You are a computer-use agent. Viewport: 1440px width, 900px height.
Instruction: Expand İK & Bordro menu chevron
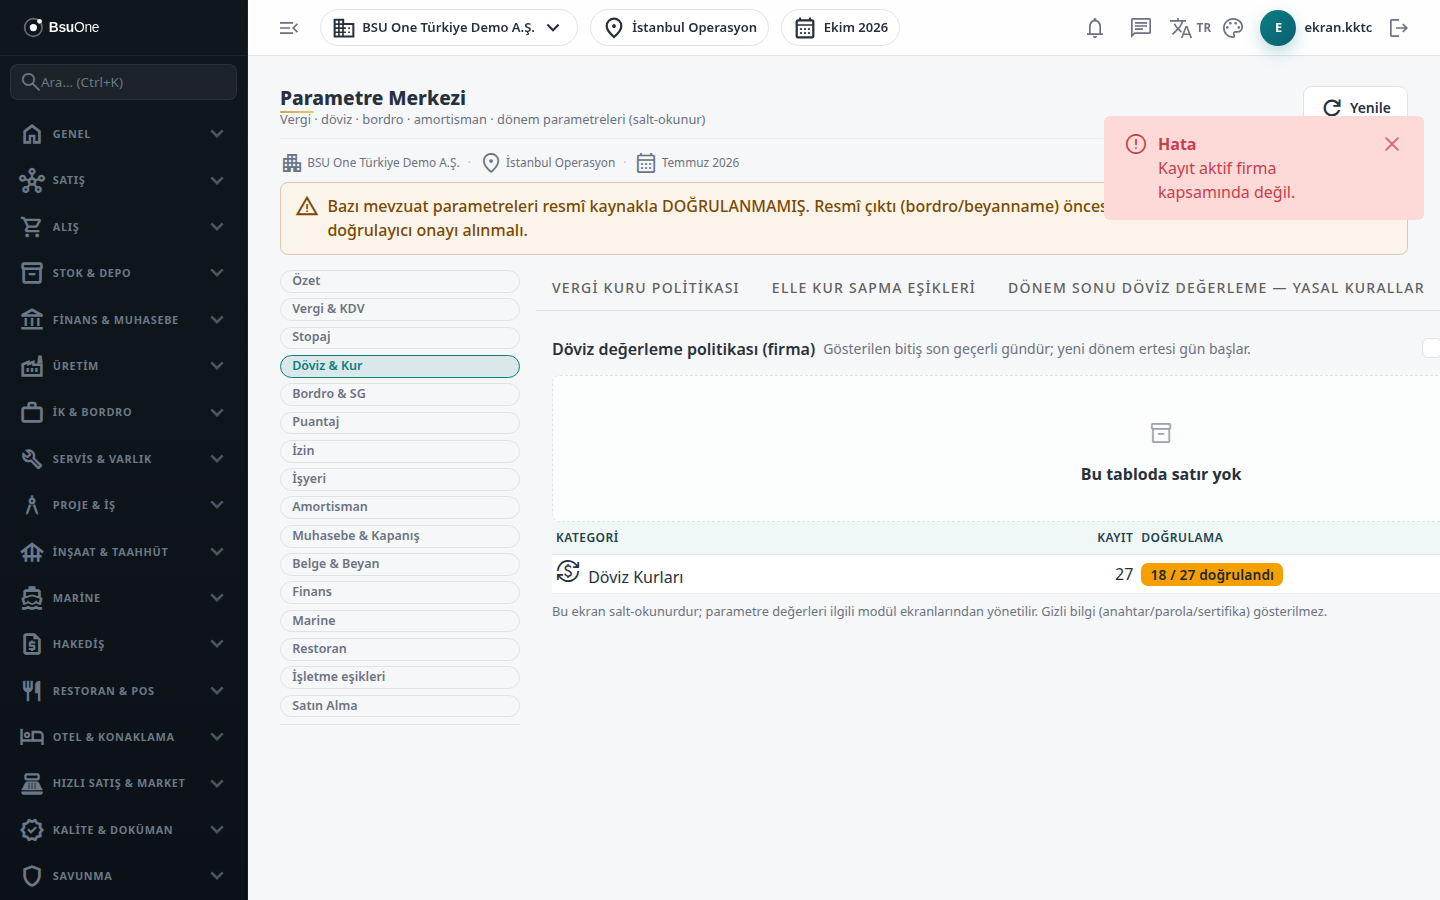217,412
